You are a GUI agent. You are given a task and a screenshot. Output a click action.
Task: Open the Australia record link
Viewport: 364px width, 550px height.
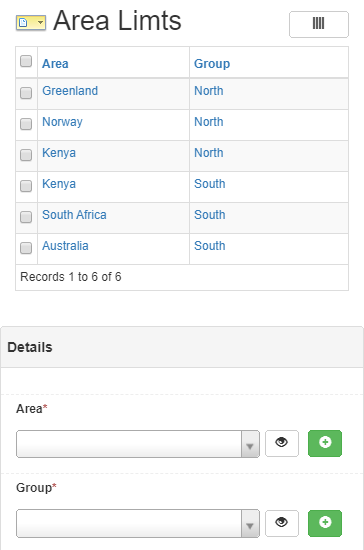pyautogui.click(x=65, y=246)
